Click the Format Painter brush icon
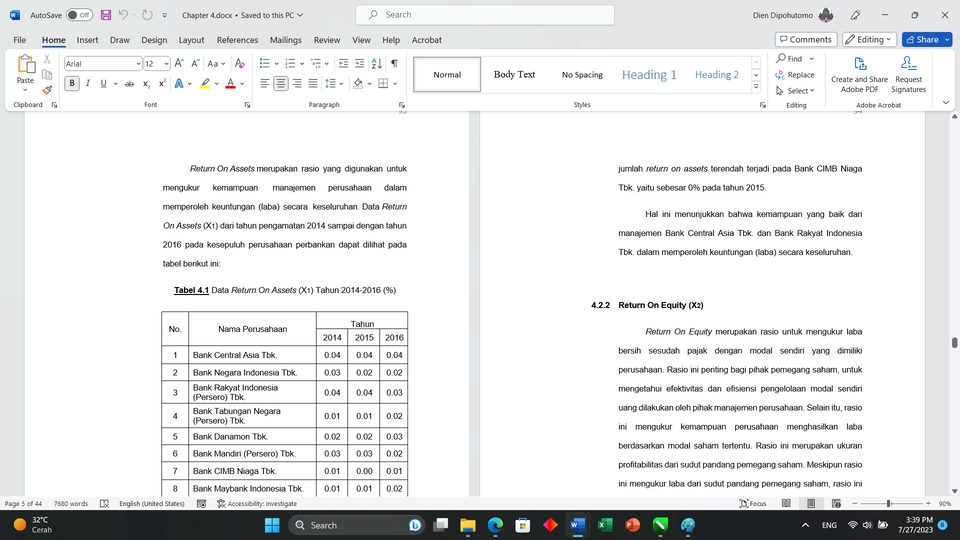 pos(47,90)
